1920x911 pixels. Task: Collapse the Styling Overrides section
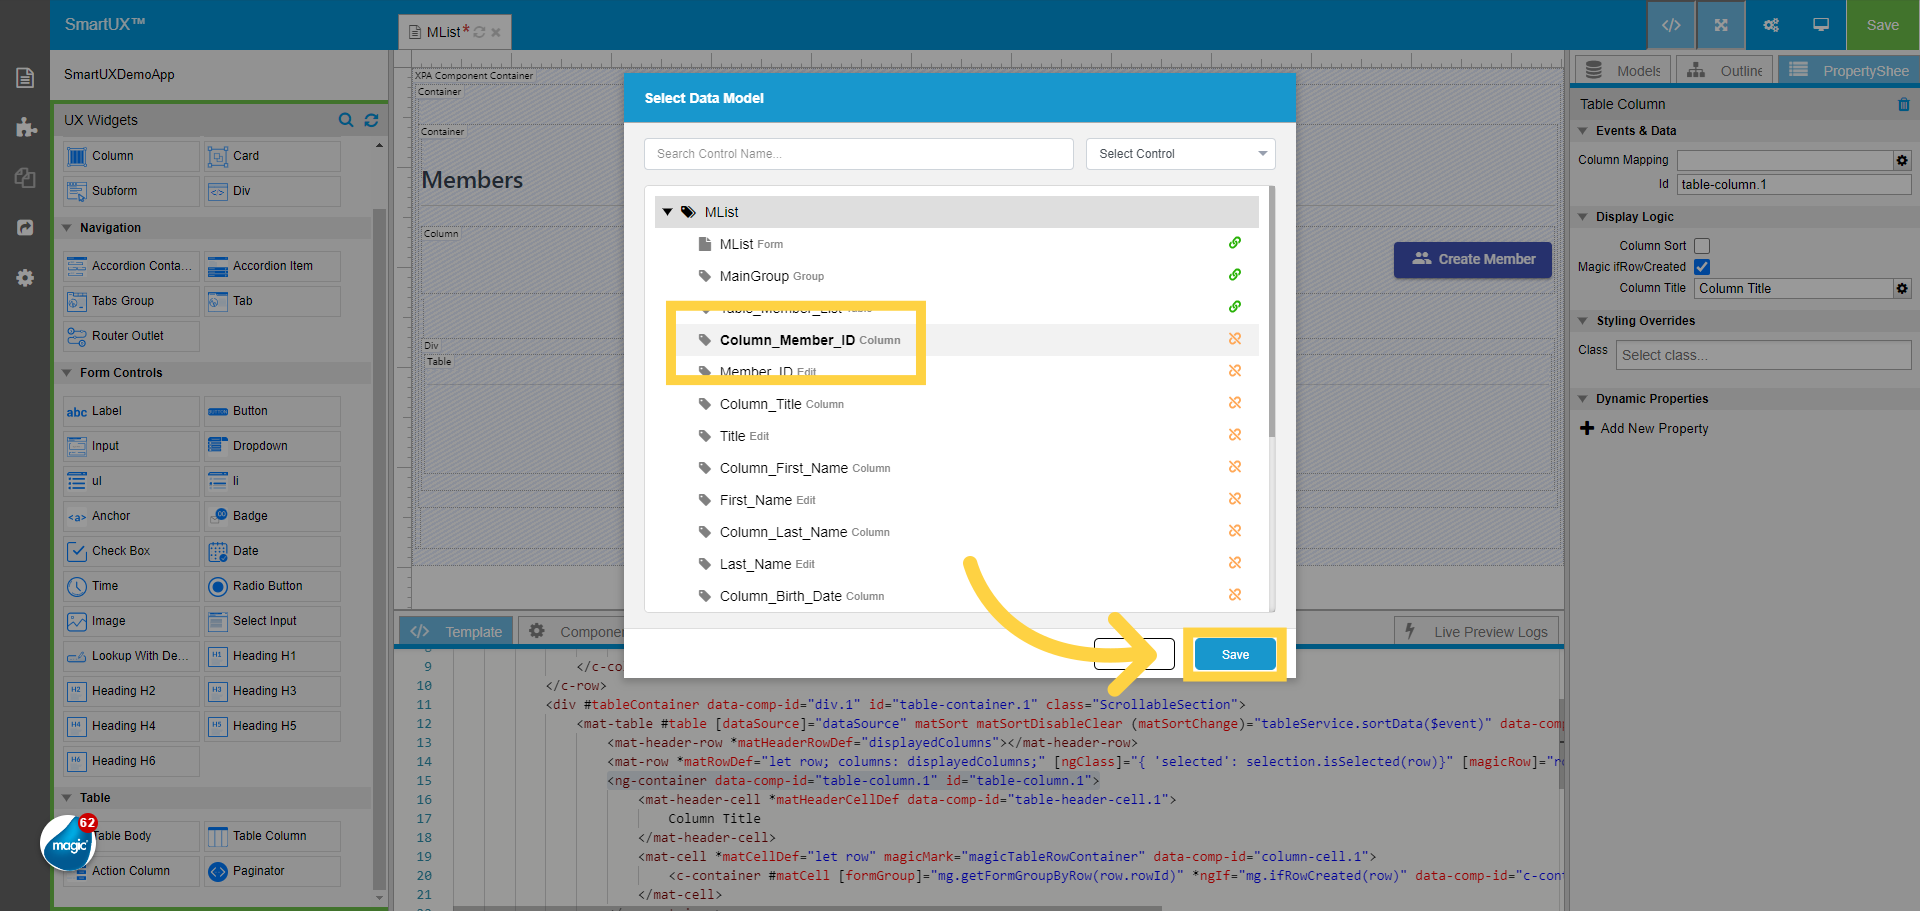tap(1583, 321)
